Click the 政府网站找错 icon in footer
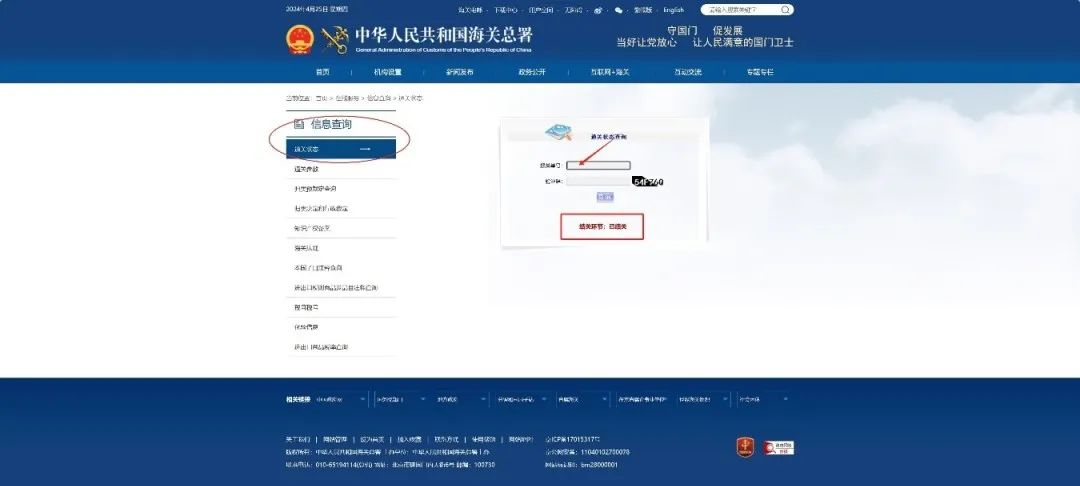The height and width of the screenshot is (486, 1080). tap(778, 447)
